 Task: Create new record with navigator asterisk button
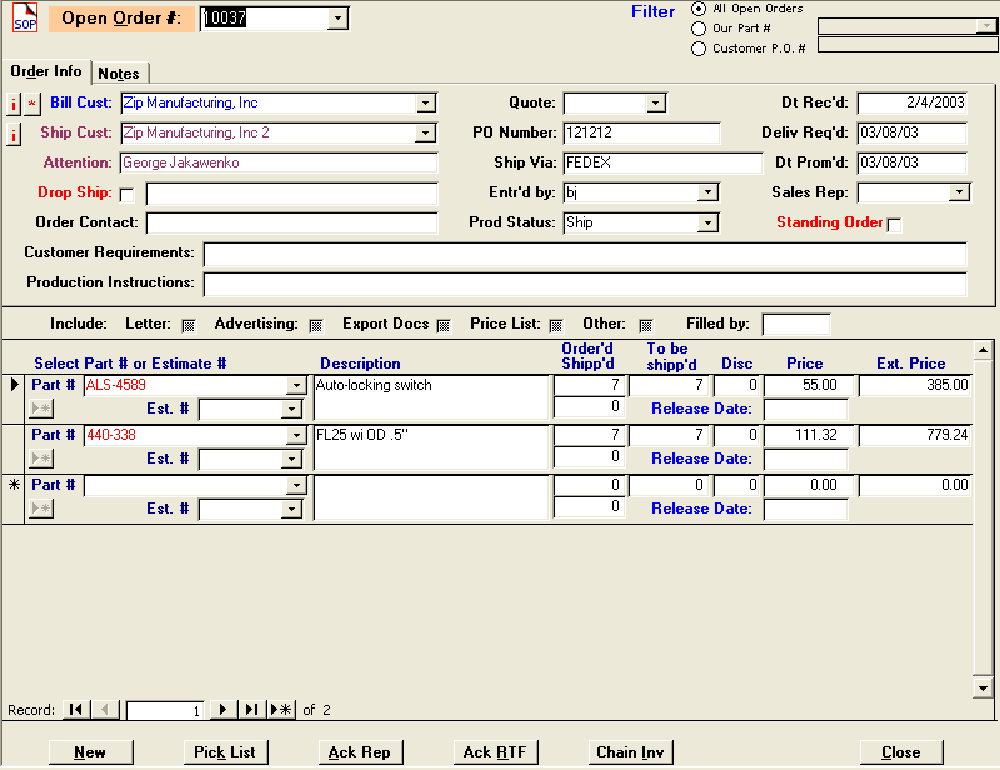tap(281, 710)
